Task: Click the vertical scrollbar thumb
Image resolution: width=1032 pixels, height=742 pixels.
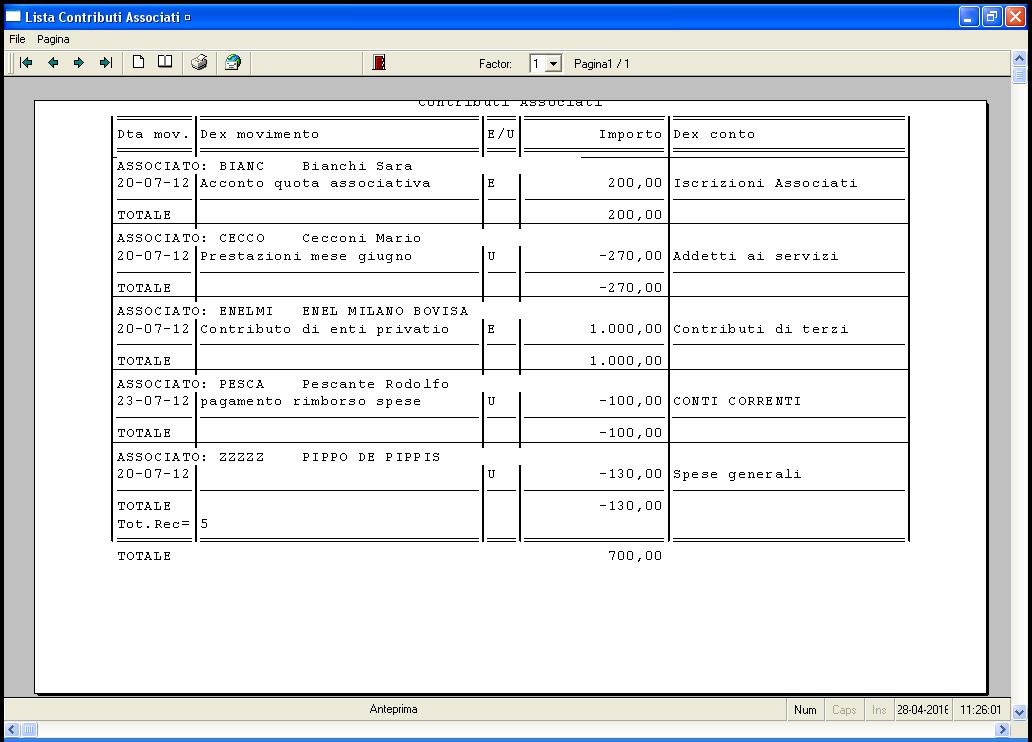Action: click(x=1019, y=75)
